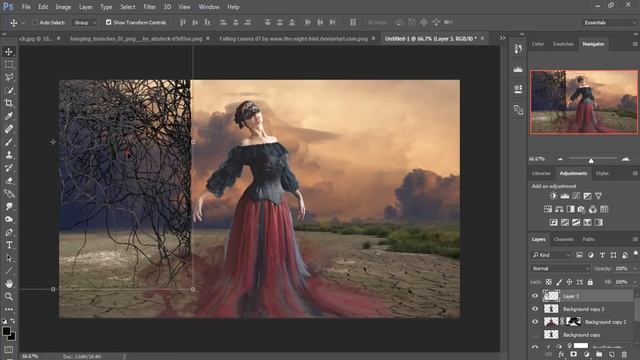Hide the Background copy 3 layer
This screenshot has height=360, width=640.
point(535,309)
